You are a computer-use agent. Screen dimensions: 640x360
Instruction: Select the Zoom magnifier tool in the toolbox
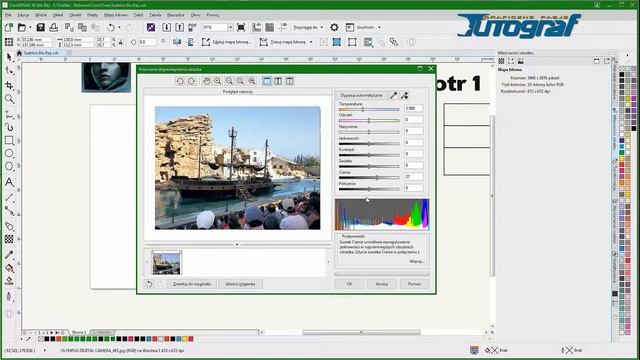(x=9, y=99)
